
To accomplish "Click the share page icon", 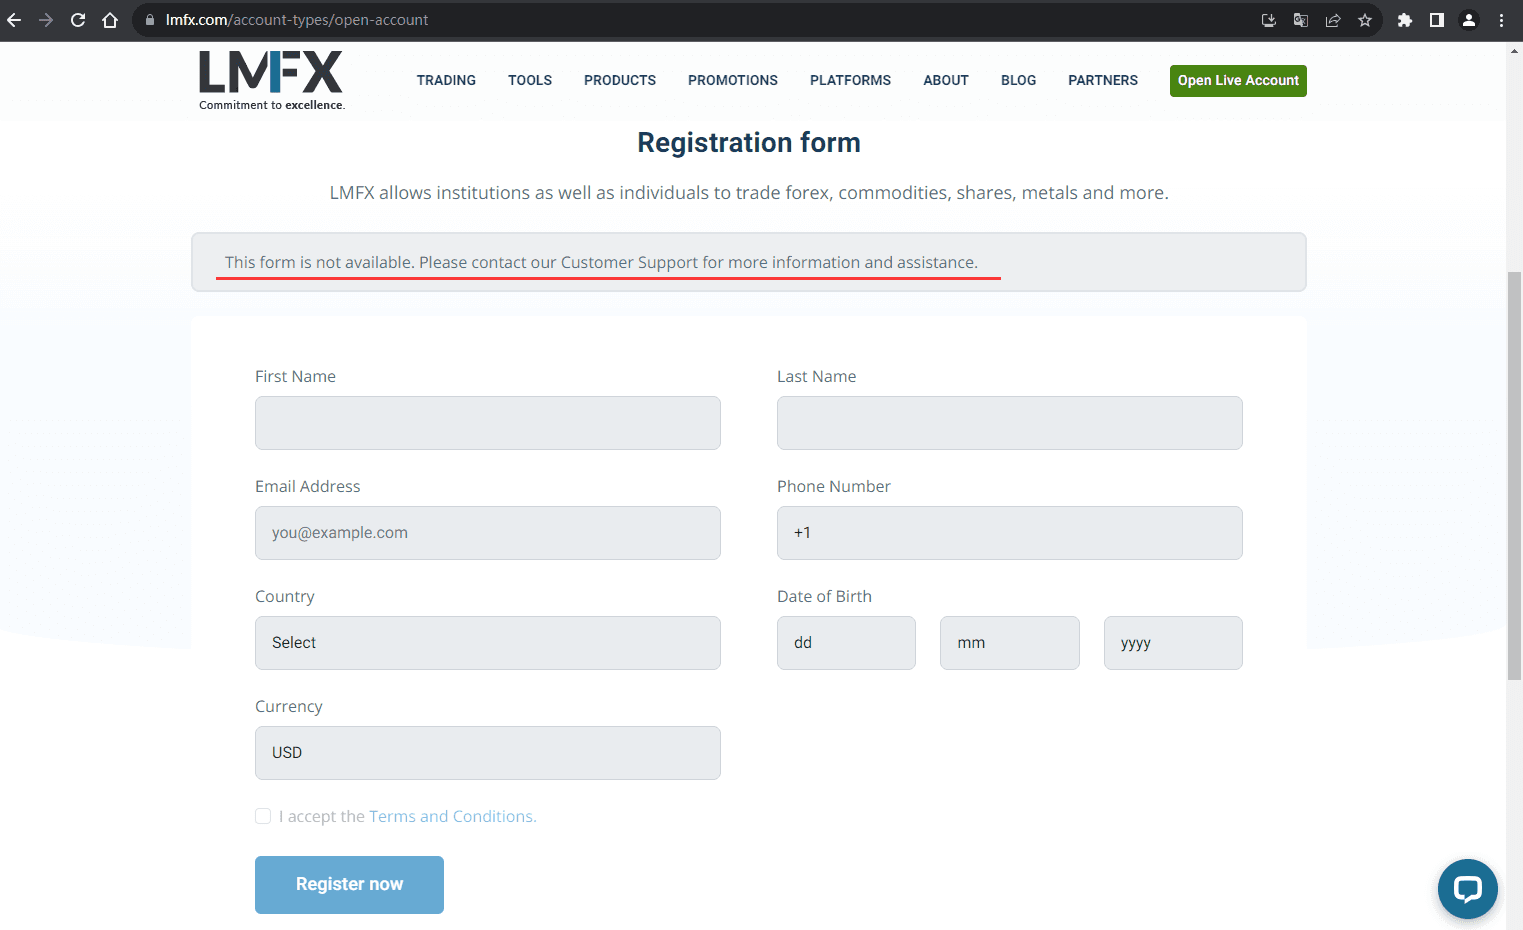I will pos(1333,20).
